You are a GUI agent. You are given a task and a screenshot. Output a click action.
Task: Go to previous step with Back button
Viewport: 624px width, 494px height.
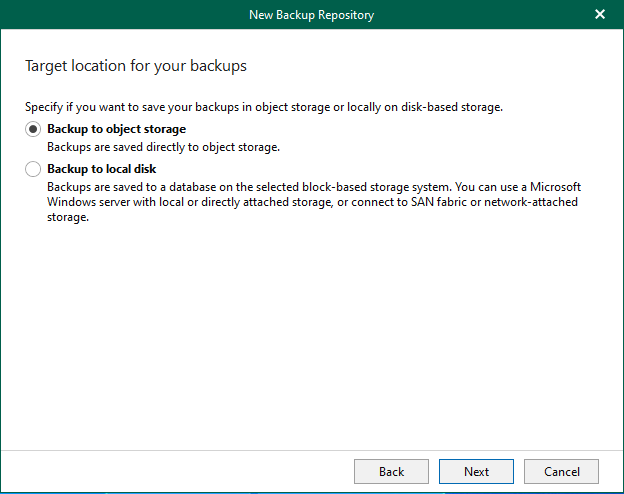391,471
